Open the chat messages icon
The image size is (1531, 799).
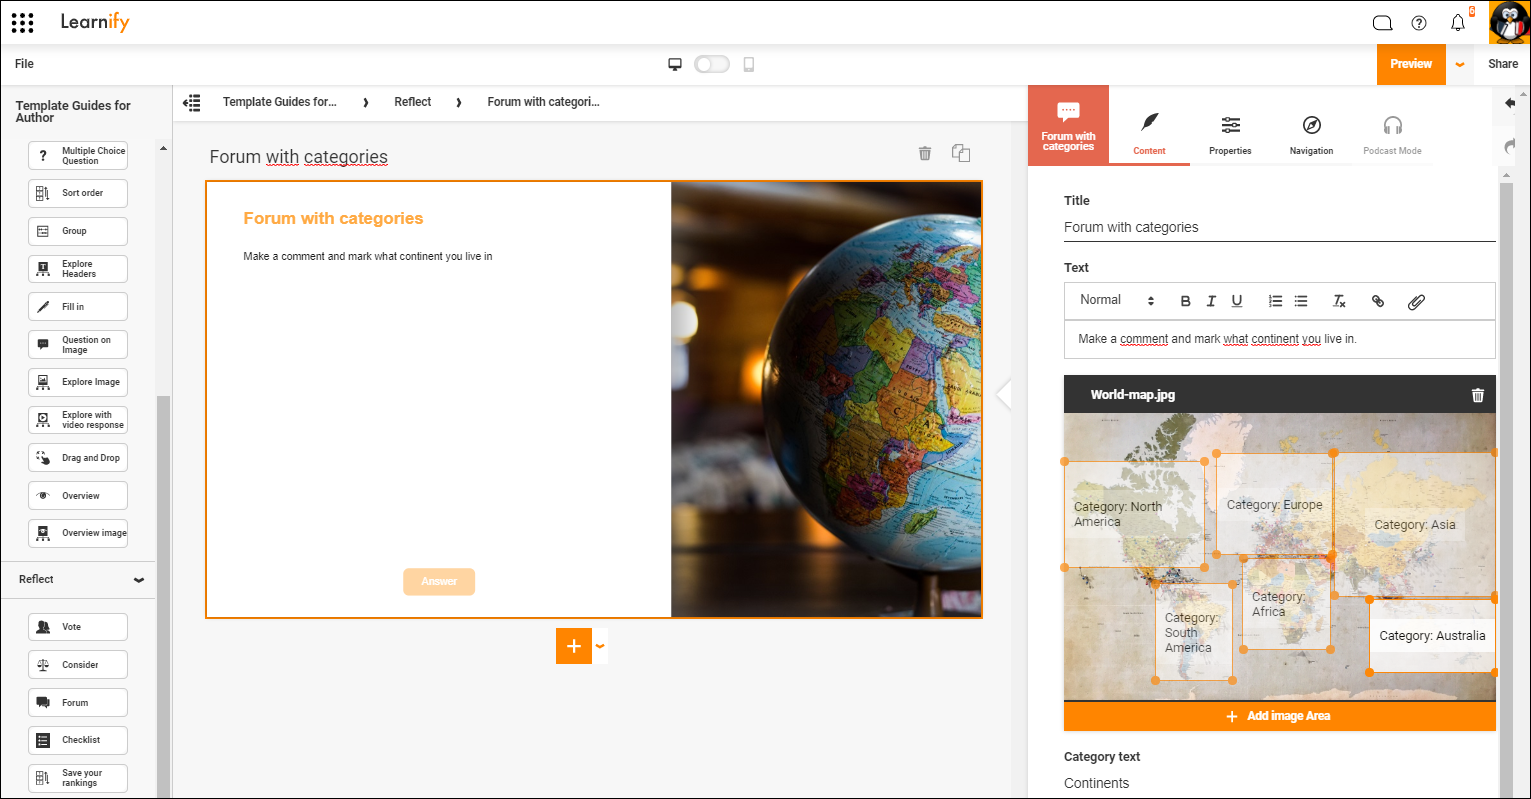(x=1382, y=23)
